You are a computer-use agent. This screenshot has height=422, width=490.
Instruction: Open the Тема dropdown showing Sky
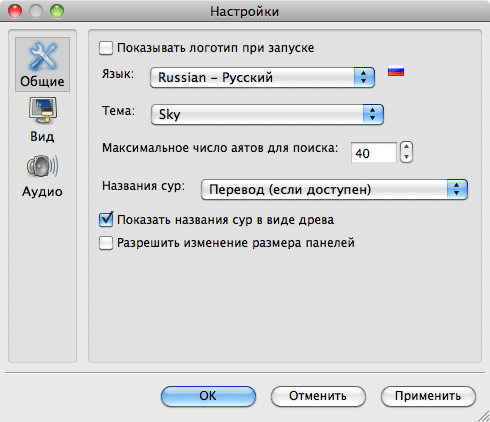tap(267, 114)
